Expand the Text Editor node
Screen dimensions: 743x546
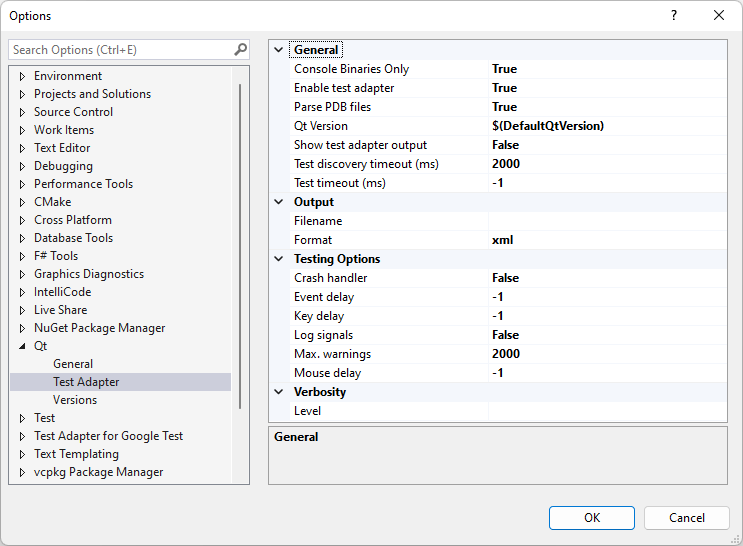coord(22,148)
